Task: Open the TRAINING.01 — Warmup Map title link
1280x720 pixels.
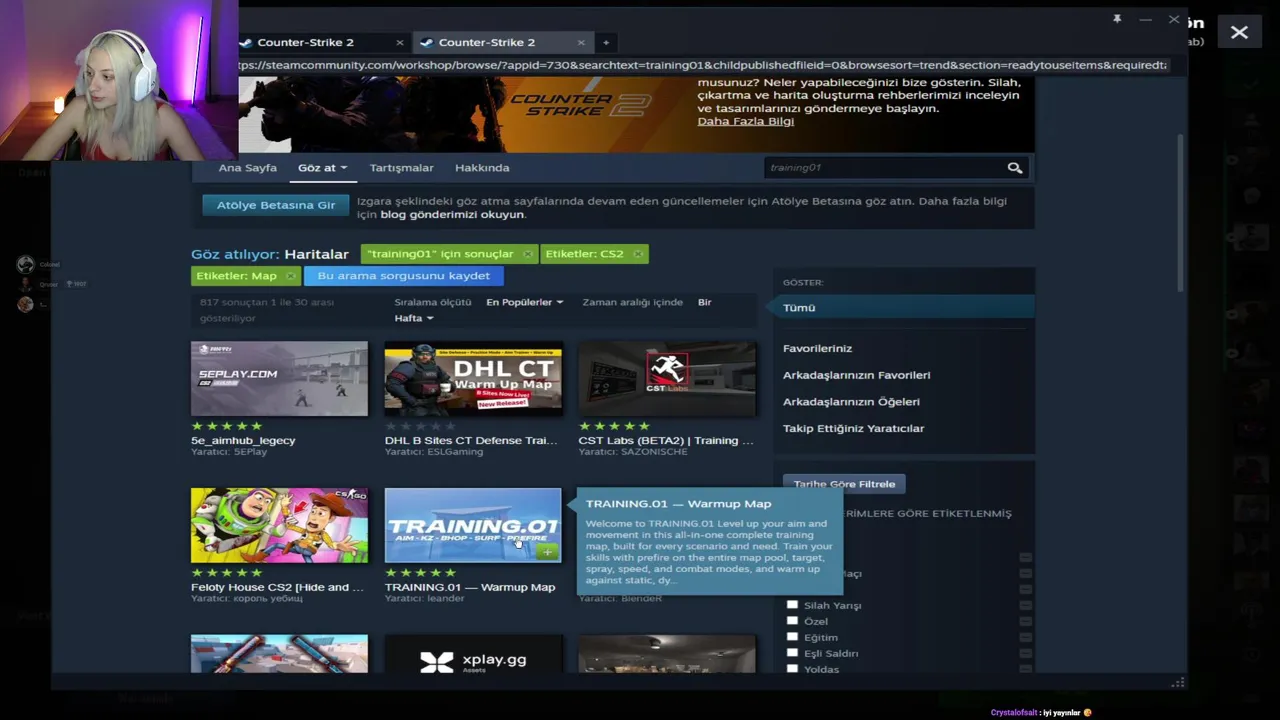Action: 470,587
